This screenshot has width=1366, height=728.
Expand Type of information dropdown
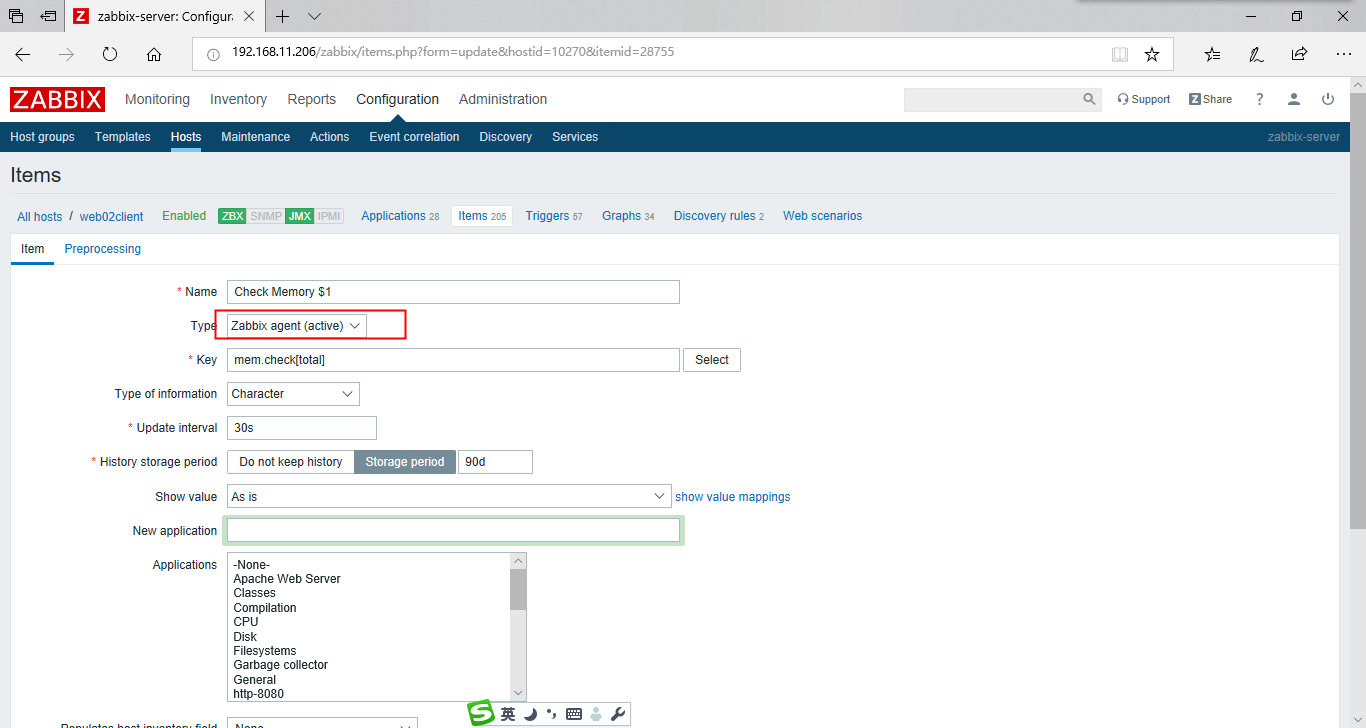coord(293,394)
